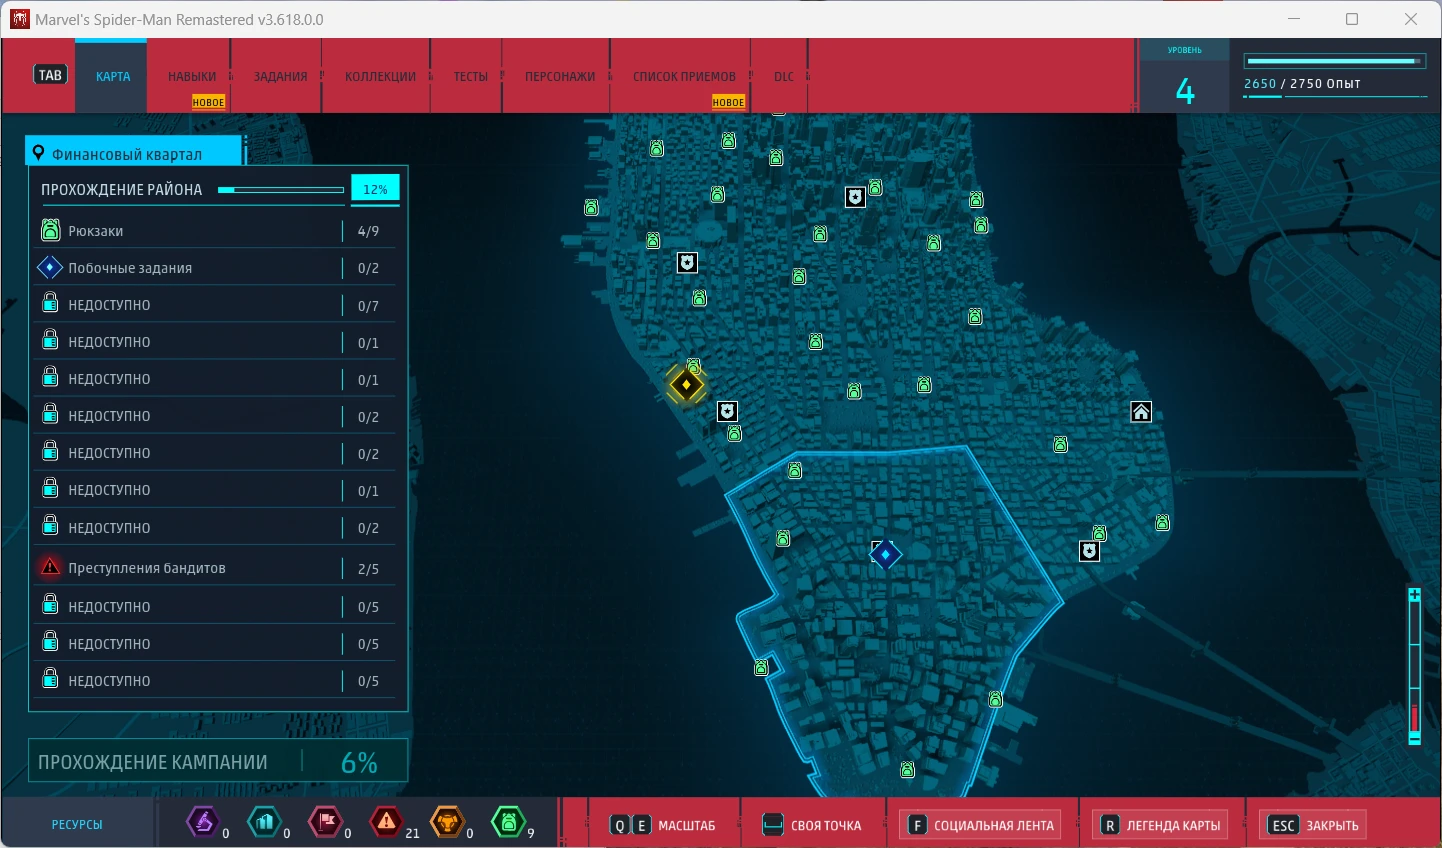Click the red crime token icon showing 21
This screenshot has width=1442, height=848.
pyautogui.click(x=386, y=822)
